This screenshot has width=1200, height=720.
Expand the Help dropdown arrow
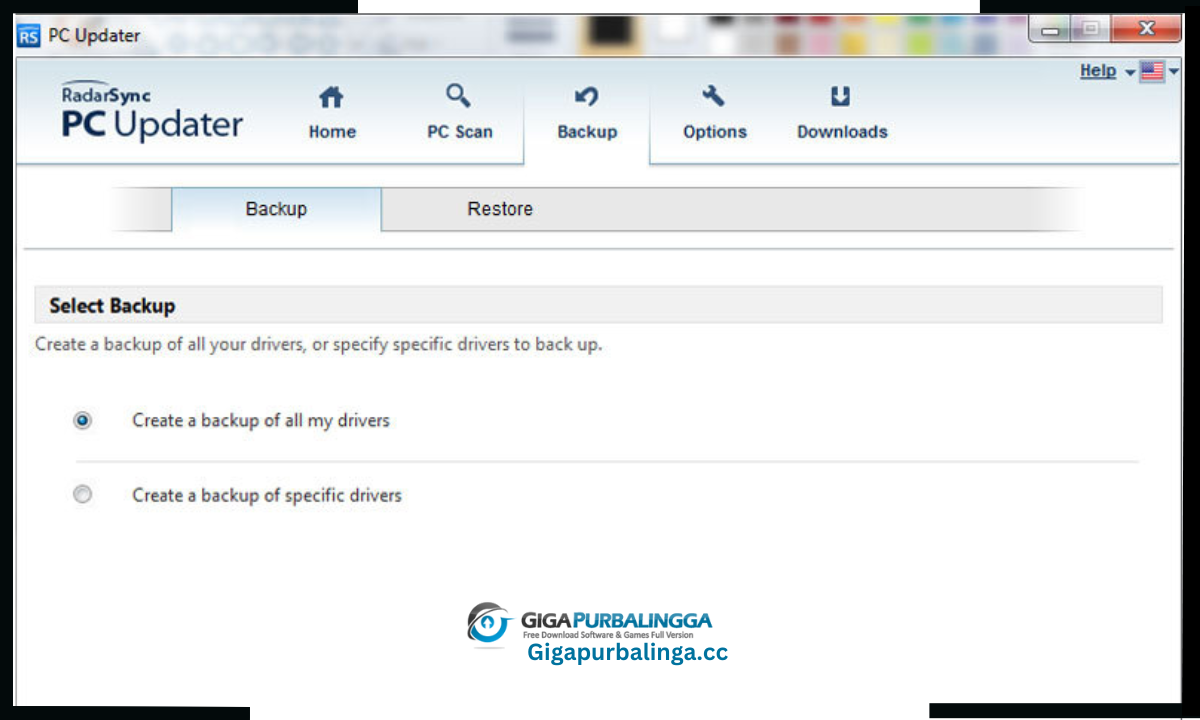point(1130,72)
